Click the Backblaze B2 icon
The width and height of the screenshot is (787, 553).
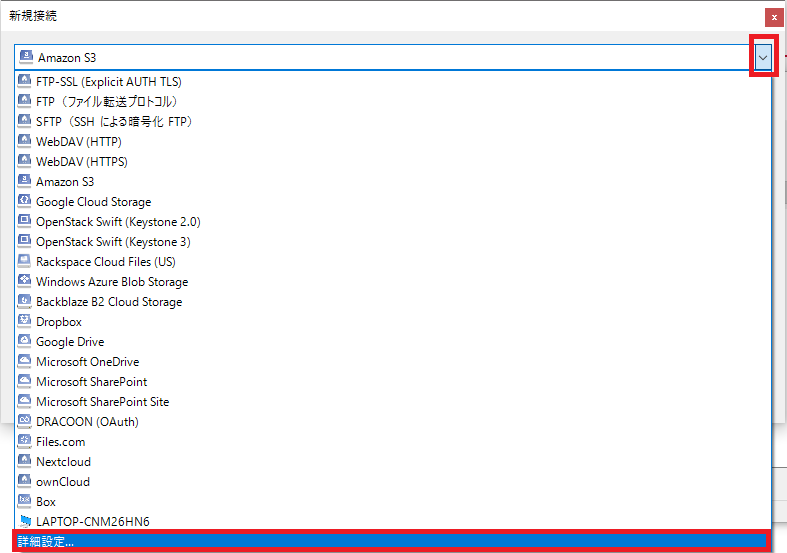point(24,301)
